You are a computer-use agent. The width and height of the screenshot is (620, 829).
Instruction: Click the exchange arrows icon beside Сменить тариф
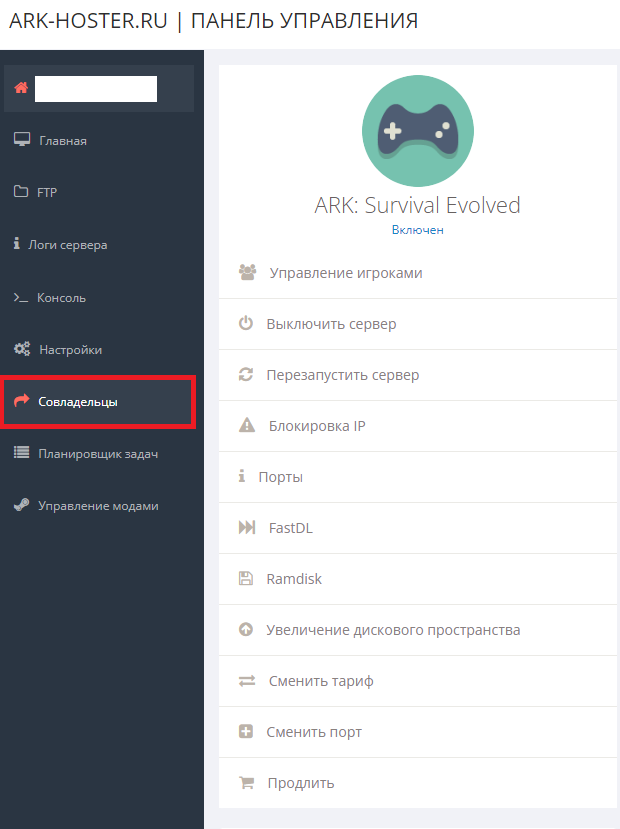[x=247, y=680]
